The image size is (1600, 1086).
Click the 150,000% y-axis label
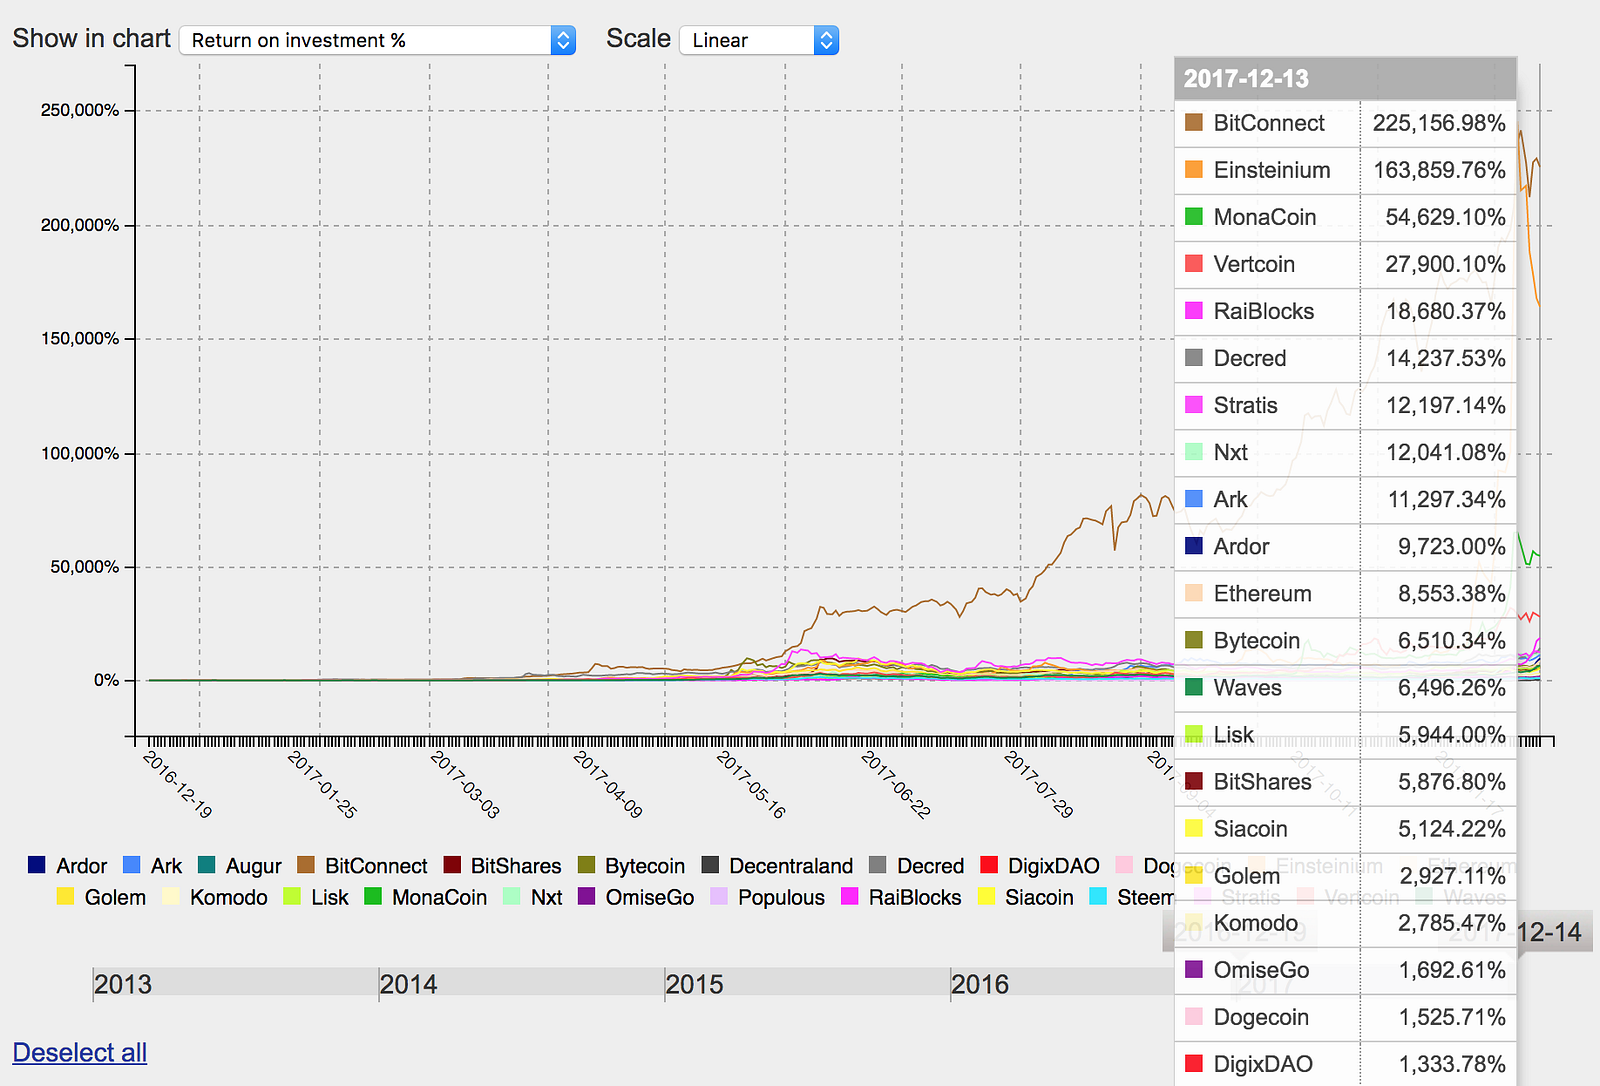[x=80, y=338]
